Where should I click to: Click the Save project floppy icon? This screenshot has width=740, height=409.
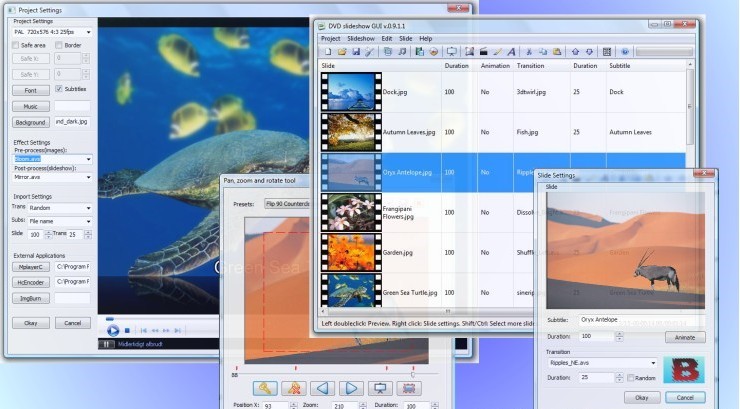tap(356, 52)
